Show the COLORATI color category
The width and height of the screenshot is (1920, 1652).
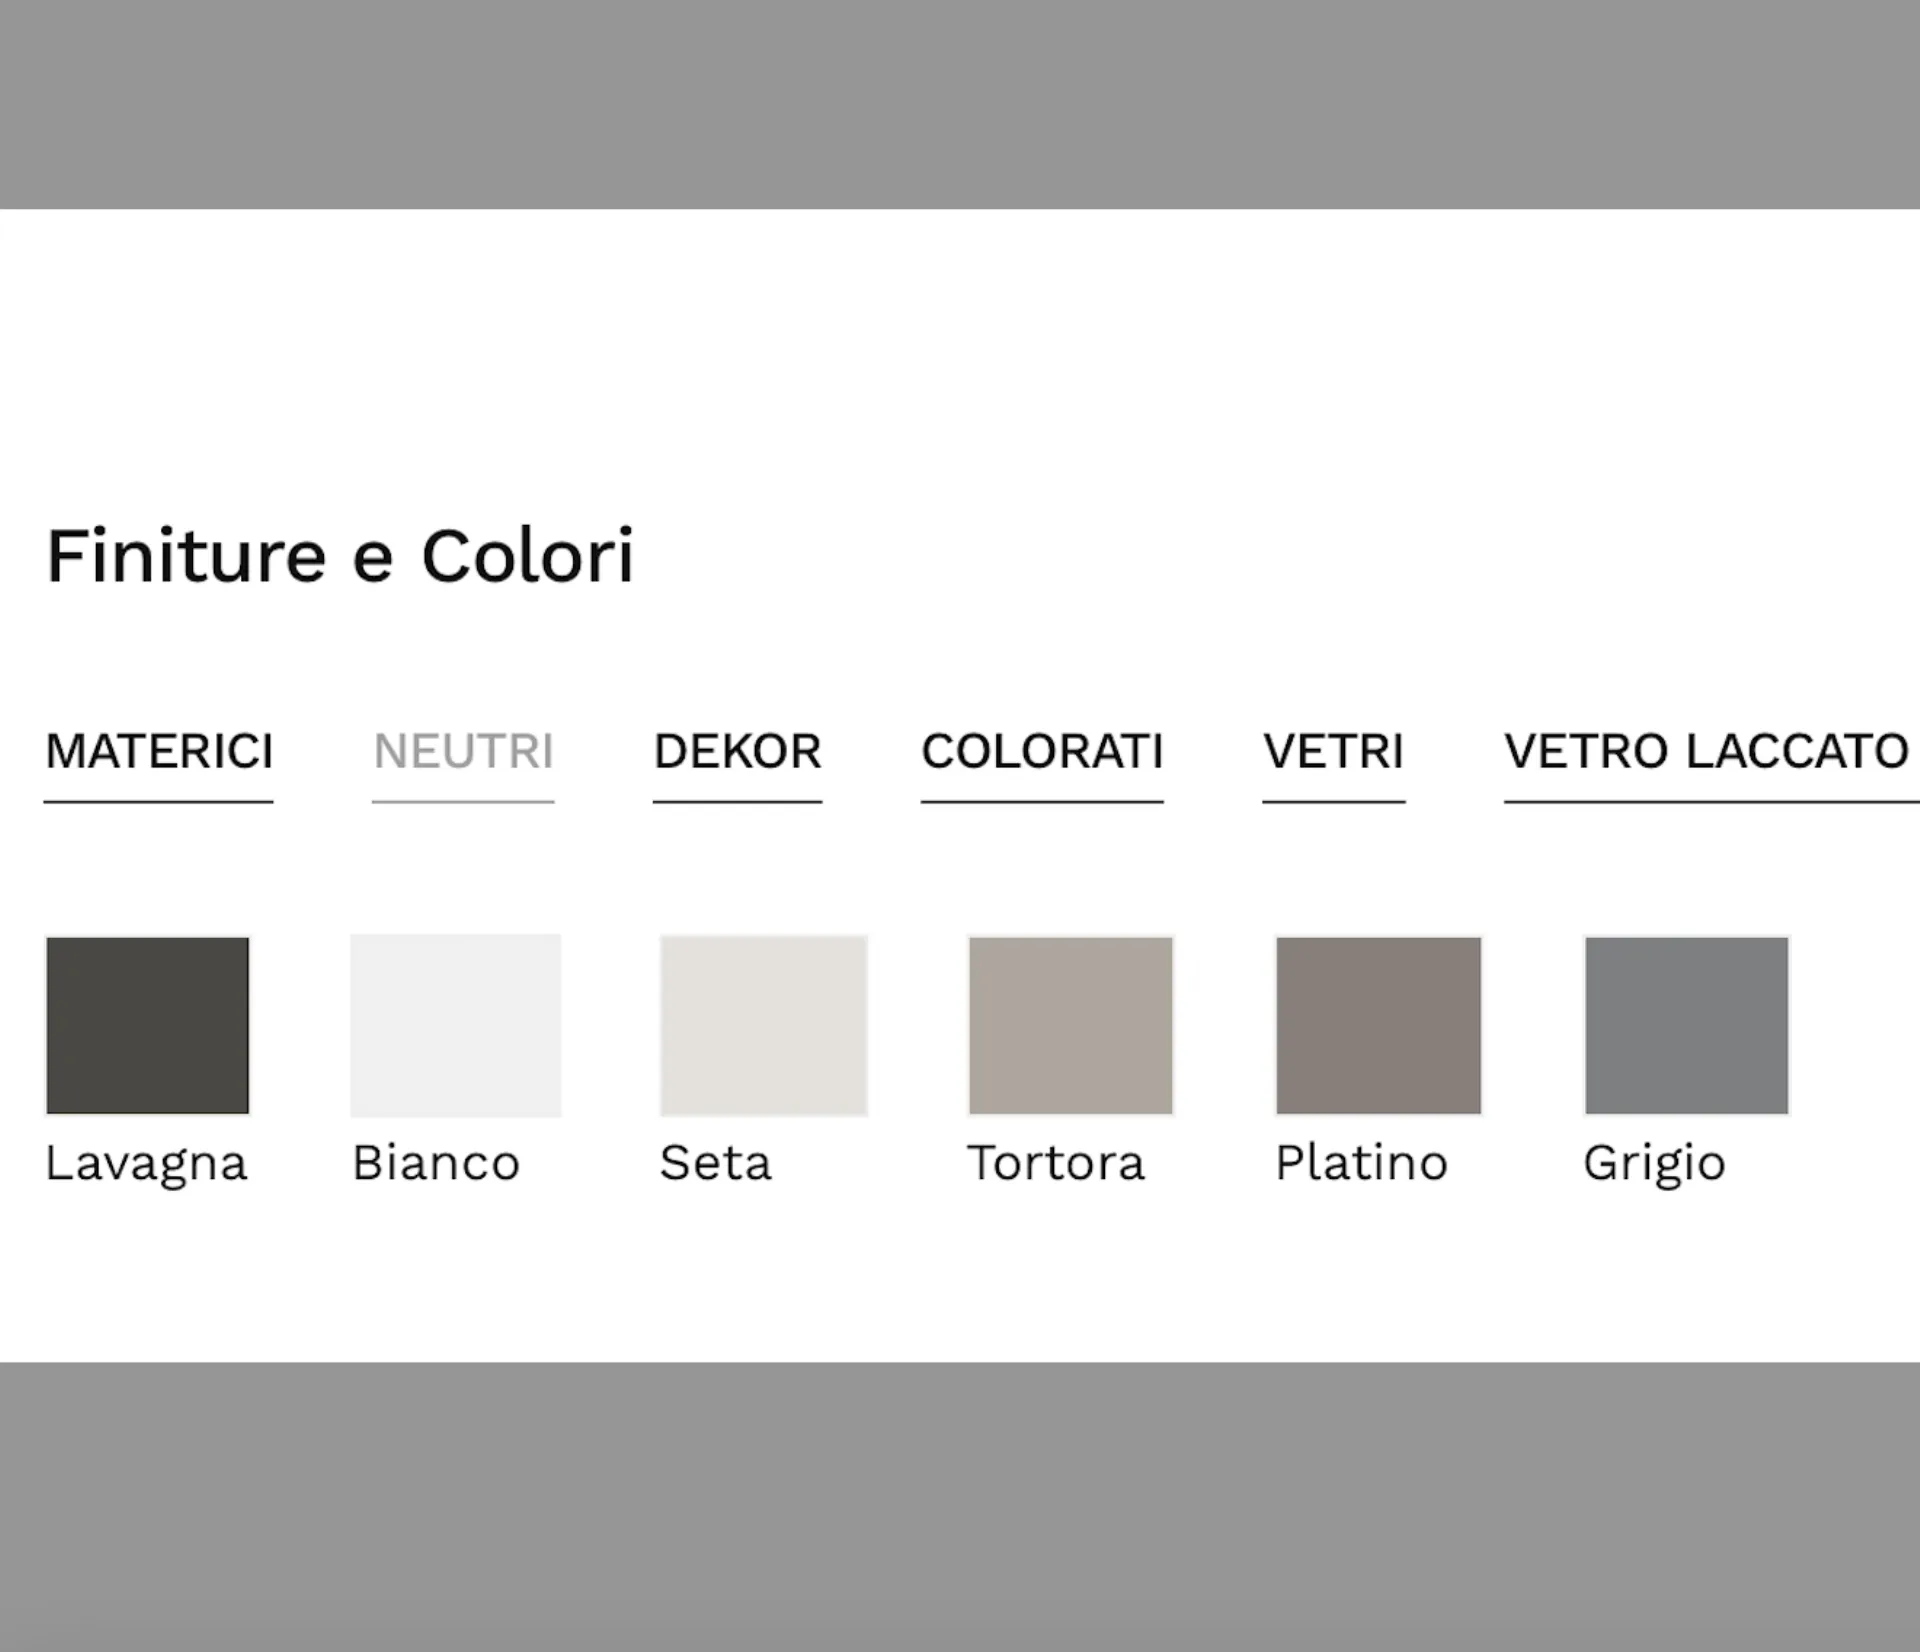pos(1042,752)
